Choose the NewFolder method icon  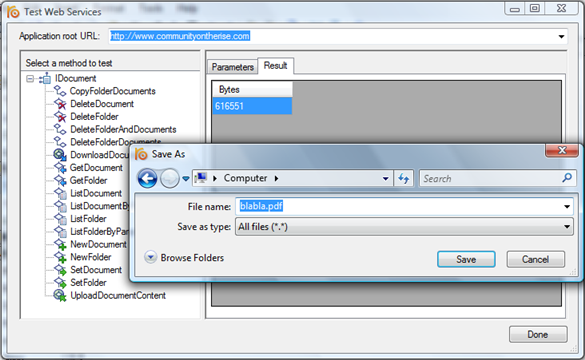coord(60,257)
